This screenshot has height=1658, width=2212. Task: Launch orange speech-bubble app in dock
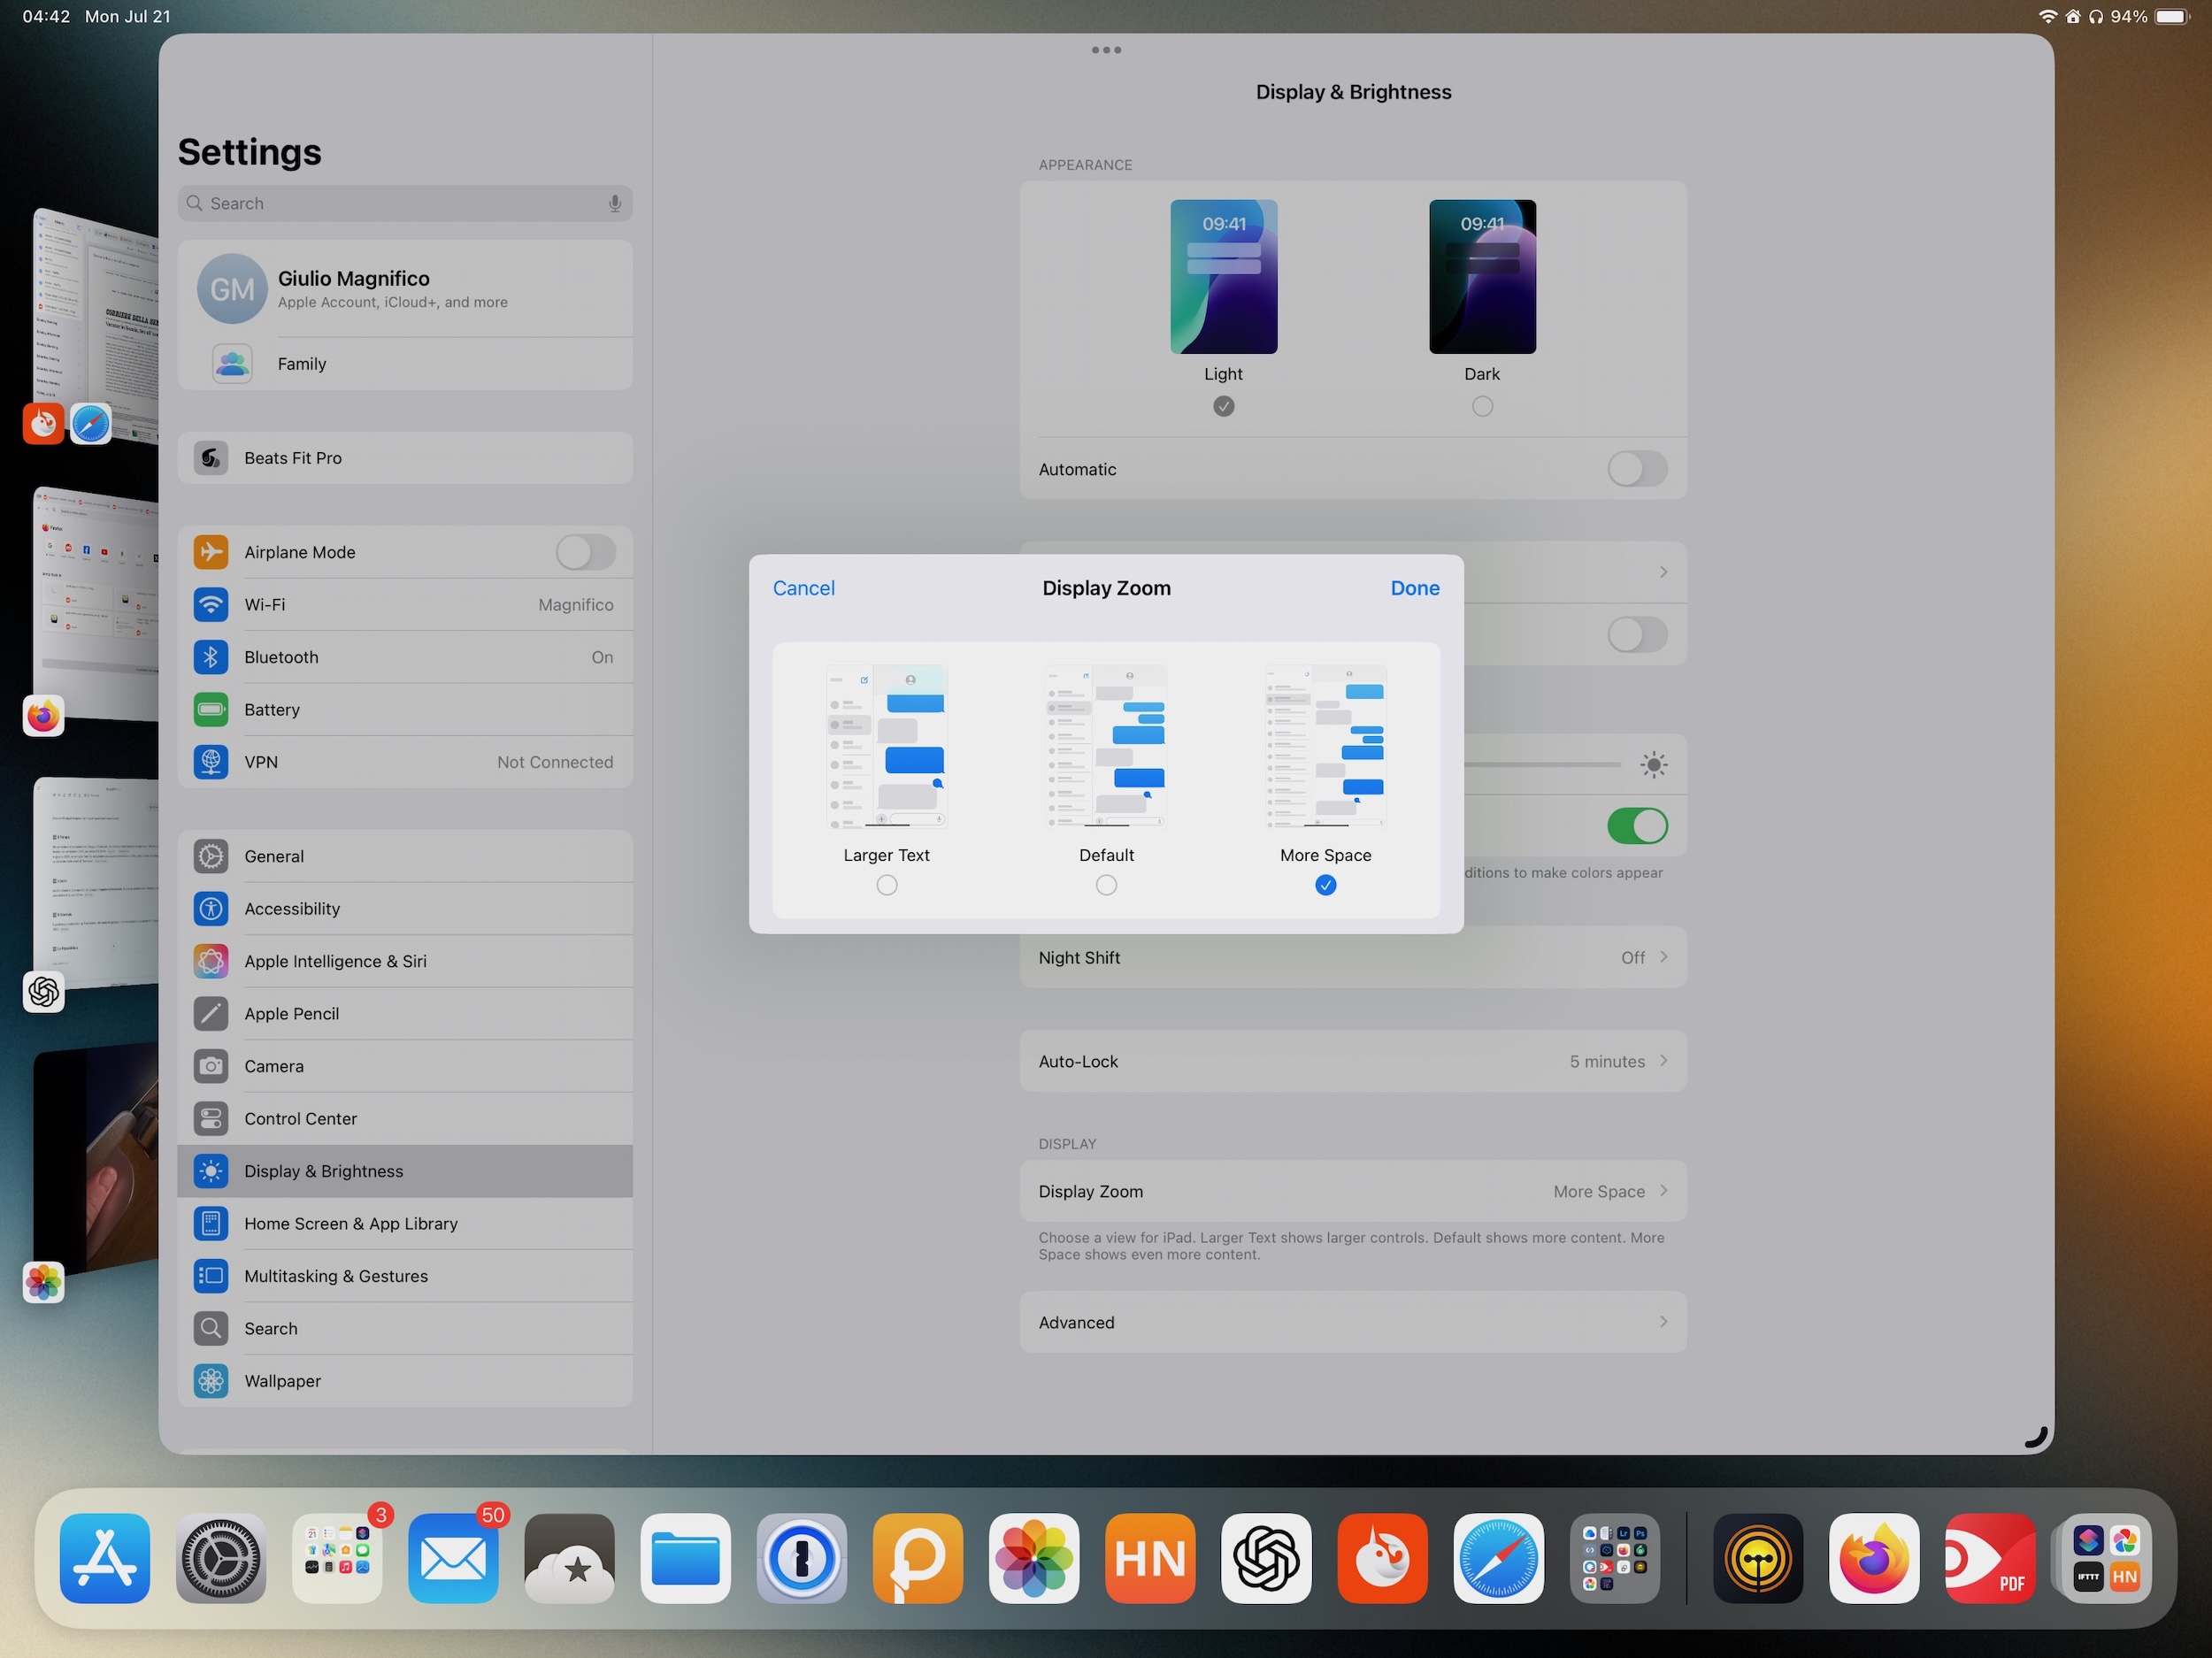click(x=917, y=1558)
